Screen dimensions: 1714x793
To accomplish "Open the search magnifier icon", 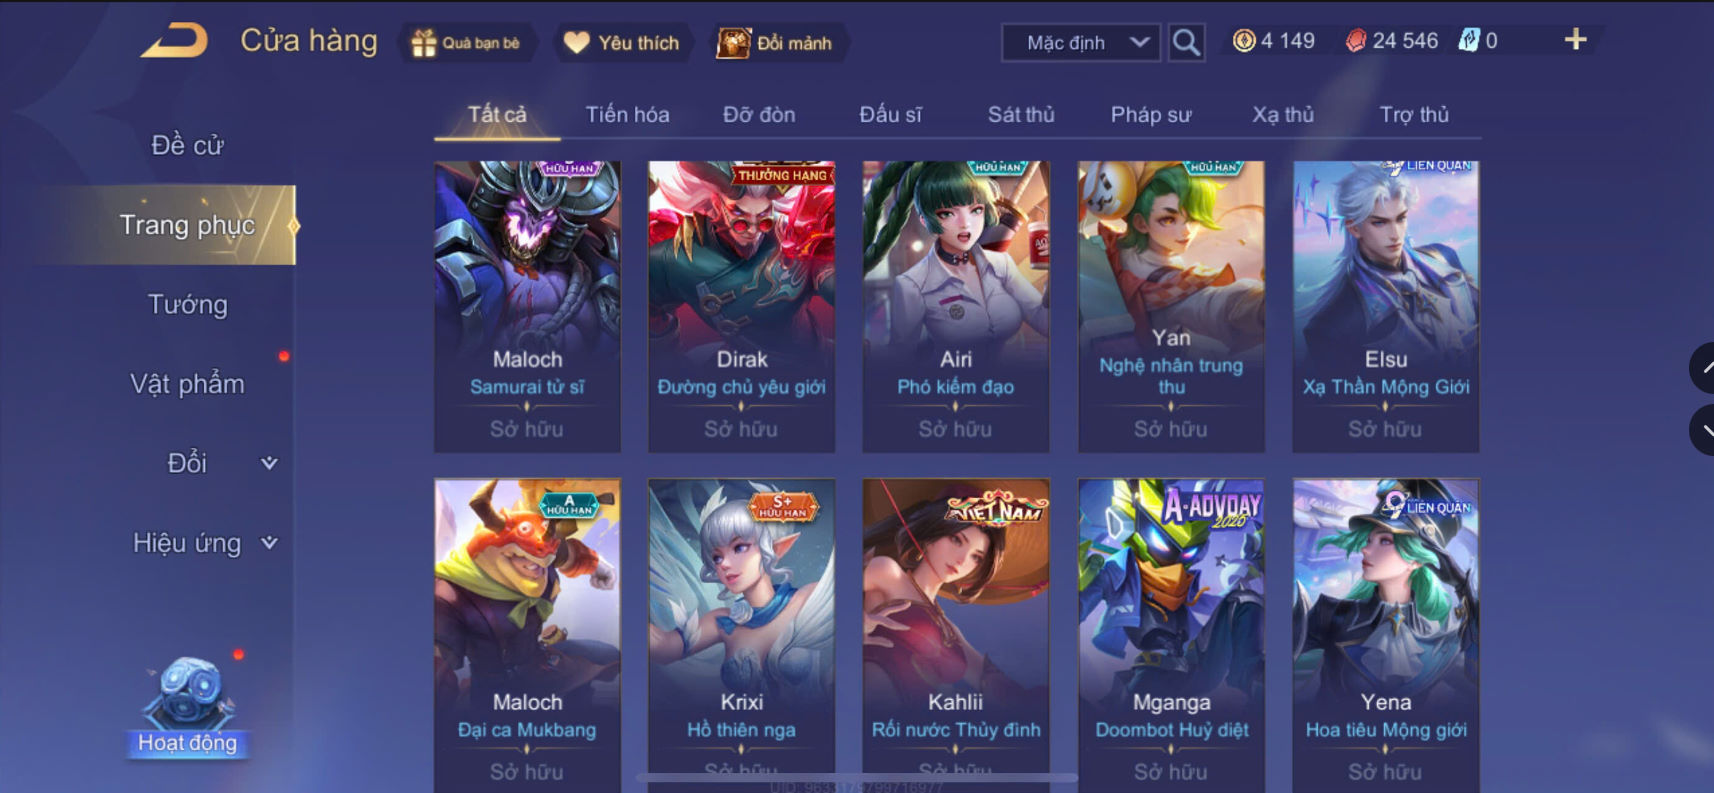I will point(1186,42).
